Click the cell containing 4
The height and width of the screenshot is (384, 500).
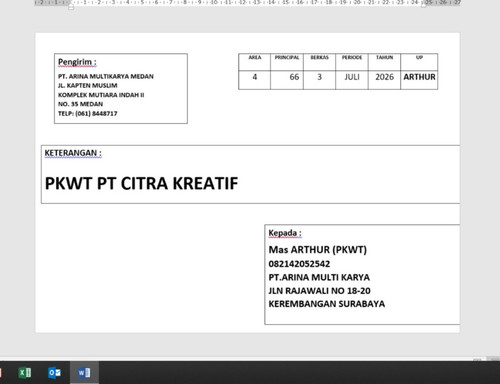[255, 80]
